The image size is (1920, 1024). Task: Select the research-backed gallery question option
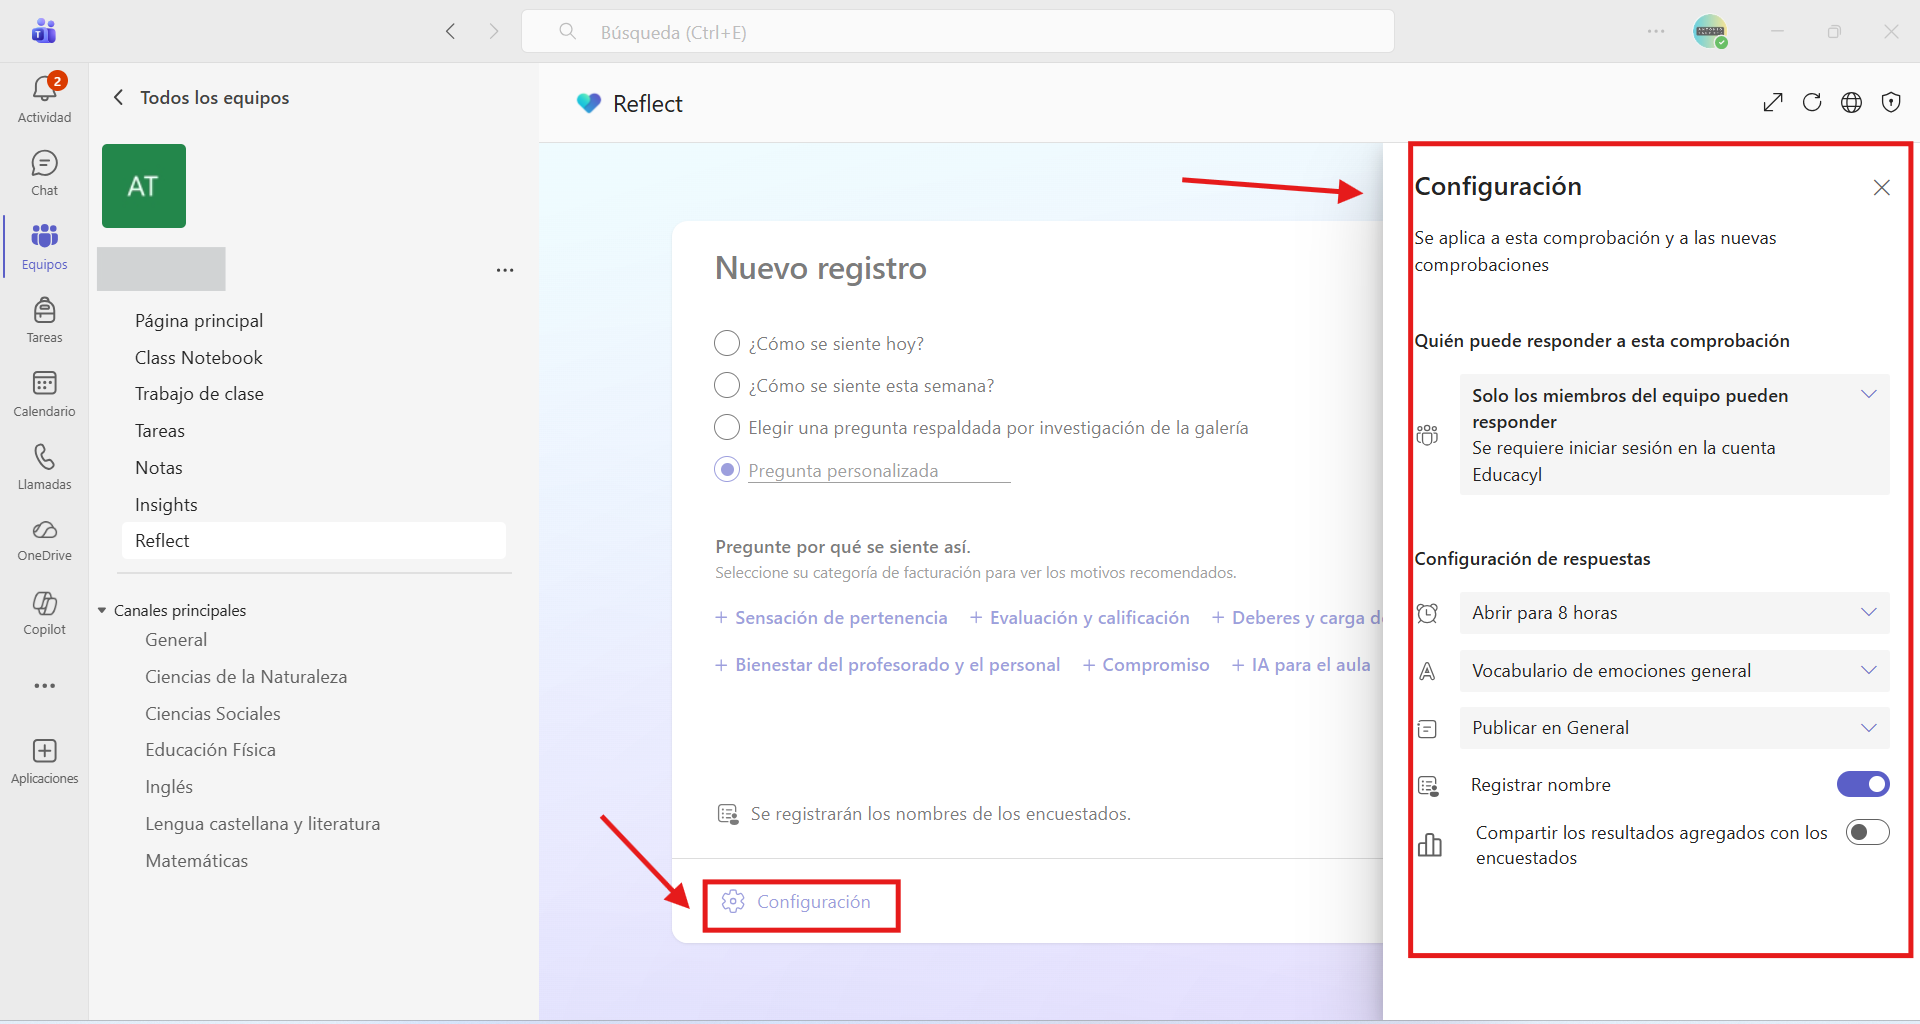(727, 427)
